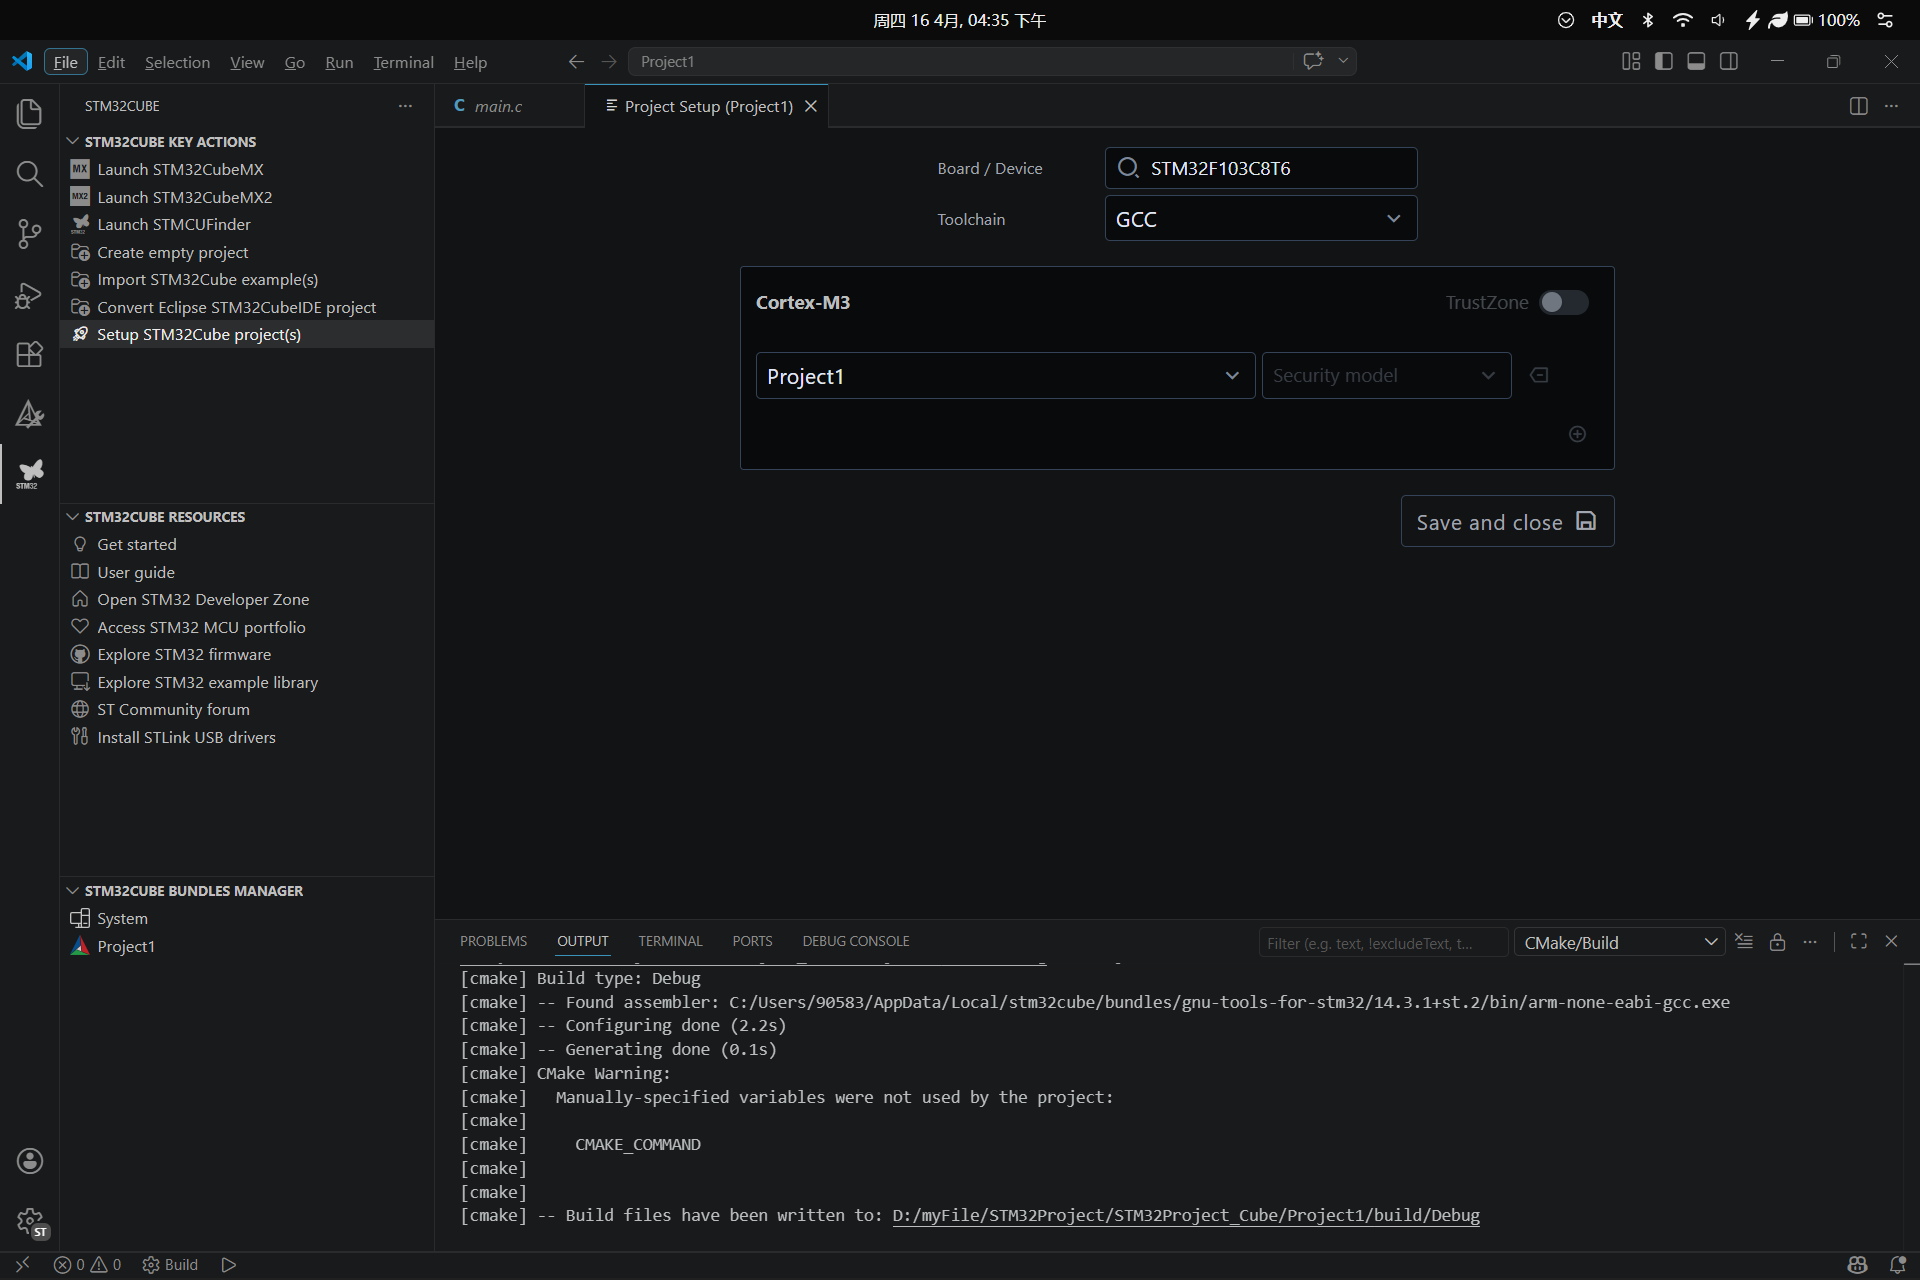Switch to the PROBLEMS panel tab
1920x1280 pixels.
[493, 942]
